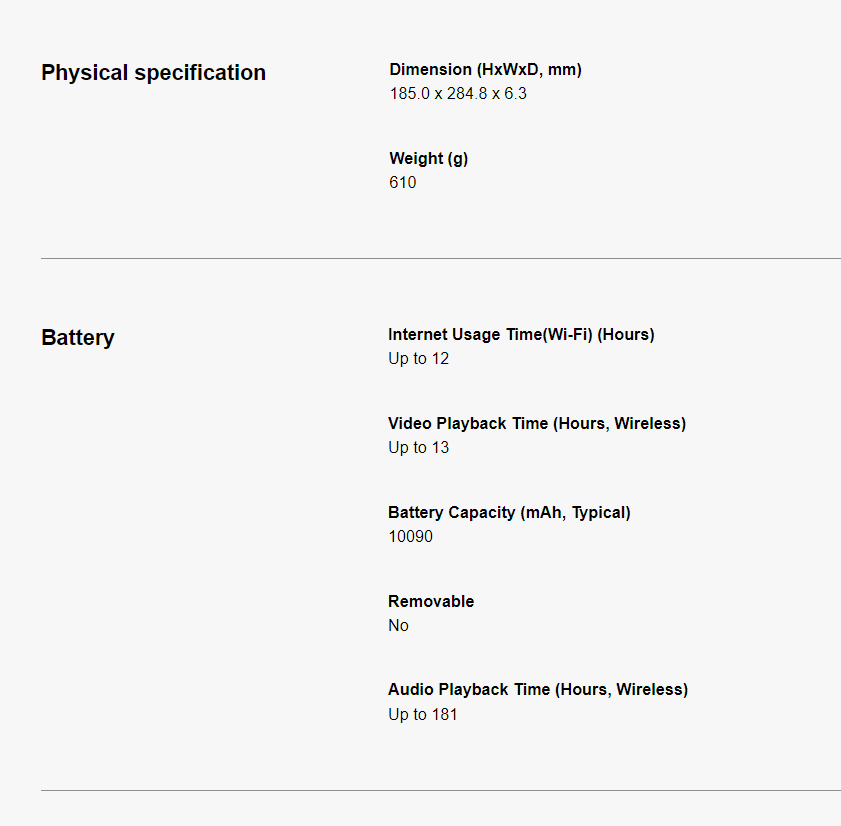Click the "Up to 181" value
The image size is (841, 826).
pyautogui.click(x=422, y=715)
